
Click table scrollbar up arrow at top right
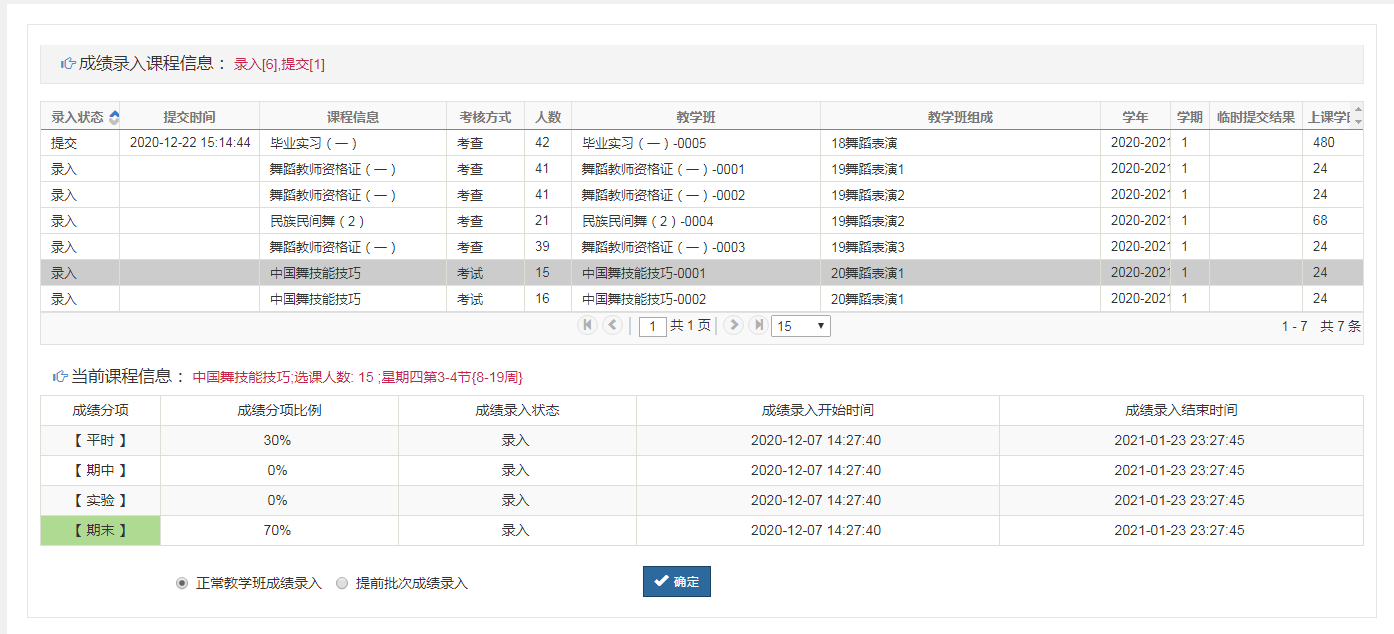click(1357, 110)
